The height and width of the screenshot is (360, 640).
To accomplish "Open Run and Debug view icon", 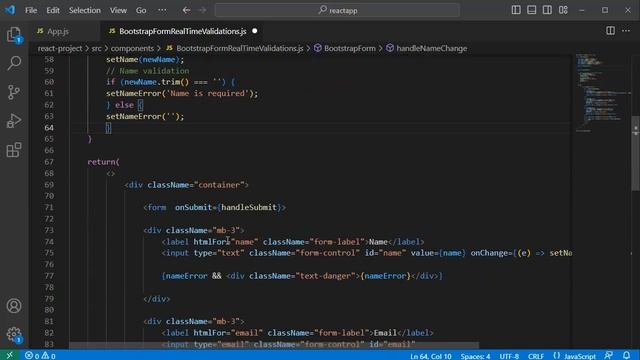I will [x=14, y=121].
